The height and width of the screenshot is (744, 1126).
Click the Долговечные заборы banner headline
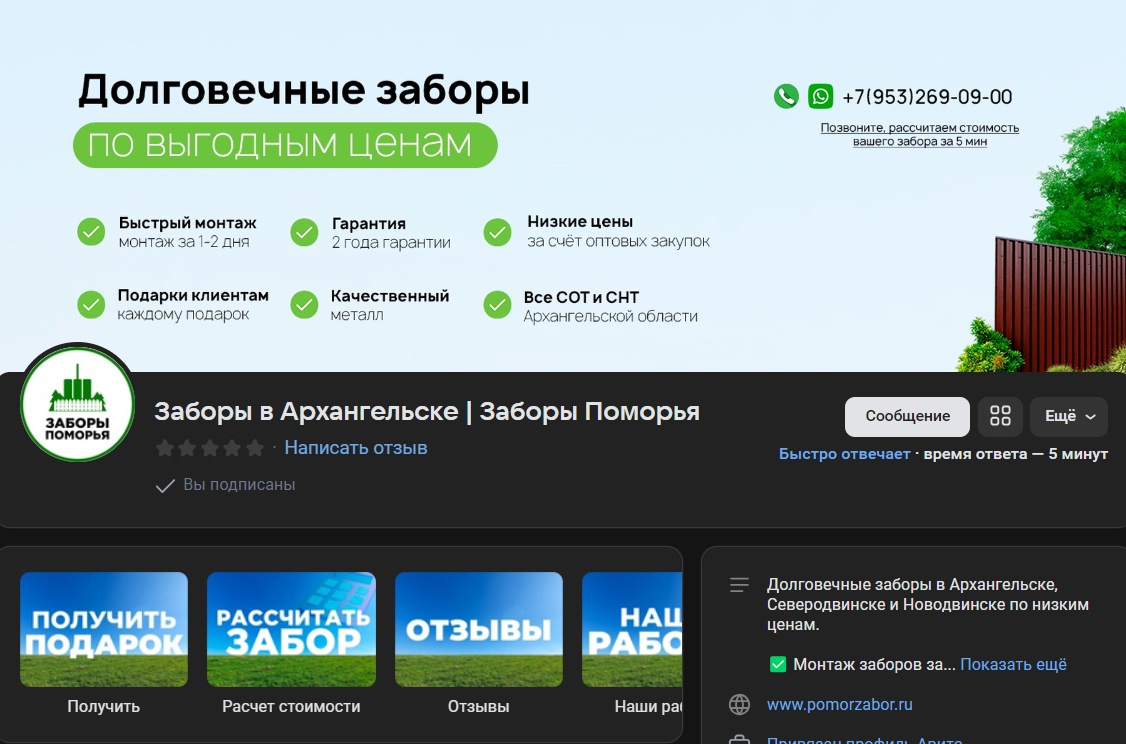pyautogui.click(x=304, y=90)
